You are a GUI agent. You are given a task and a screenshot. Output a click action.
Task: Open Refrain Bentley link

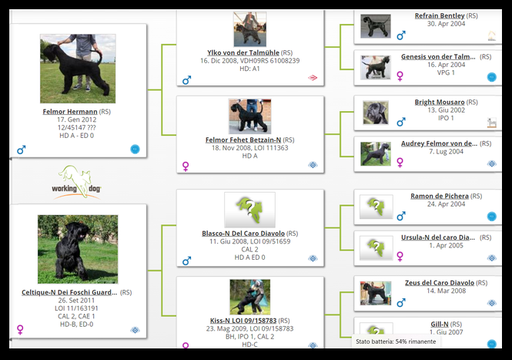pyautogui.click(x=439, y=16)
